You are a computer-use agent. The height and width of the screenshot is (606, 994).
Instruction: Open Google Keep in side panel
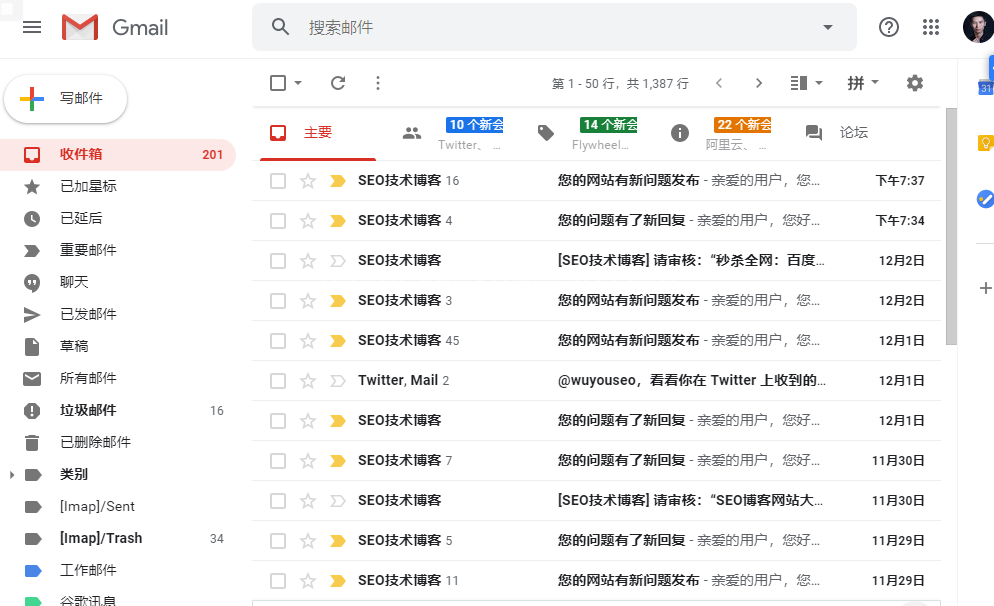click(x=984, y=143)
